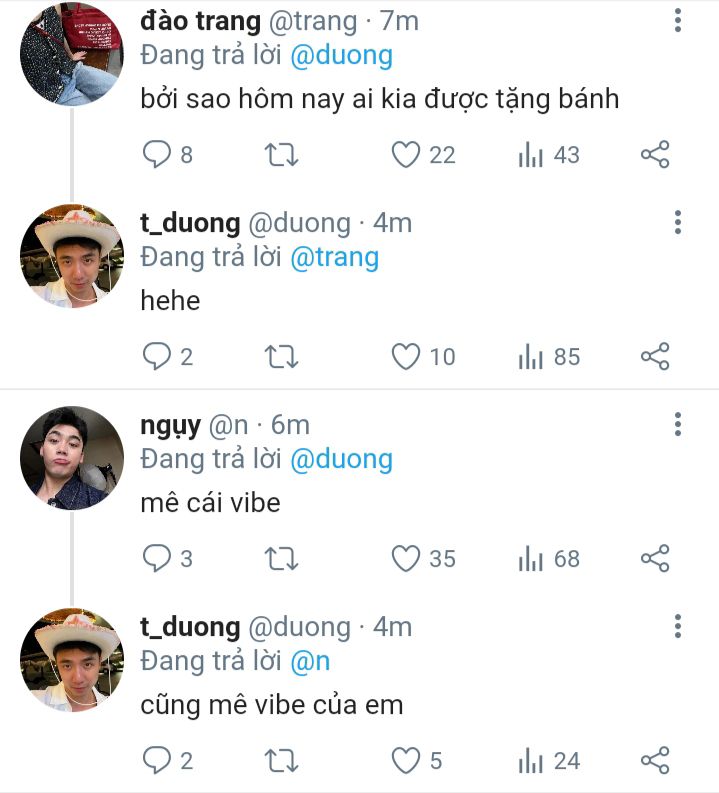The image size is (719, 793).
Task: Like đào trang's tweet with 22 likes
Action: tap(405, 155)
